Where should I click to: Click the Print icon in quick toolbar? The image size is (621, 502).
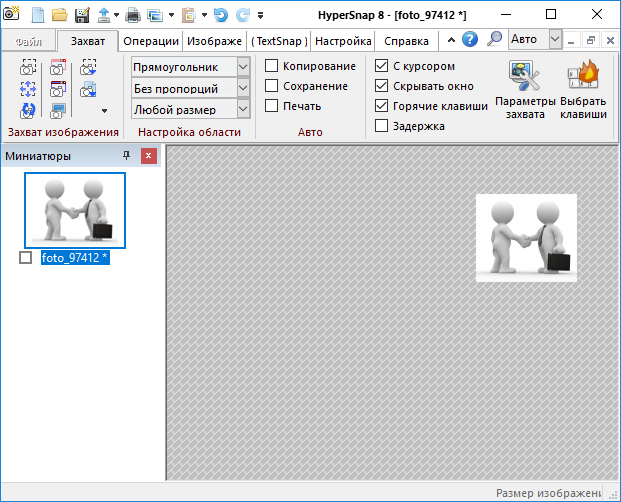[132, 15]
